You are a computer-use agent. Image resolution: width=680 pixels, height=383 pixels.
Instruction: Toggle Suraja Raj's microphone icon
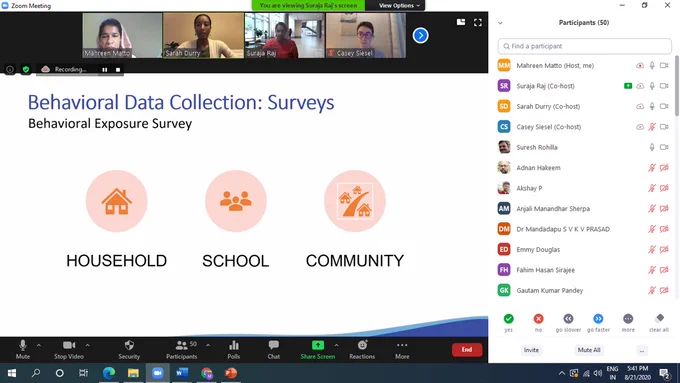point(652,86)
